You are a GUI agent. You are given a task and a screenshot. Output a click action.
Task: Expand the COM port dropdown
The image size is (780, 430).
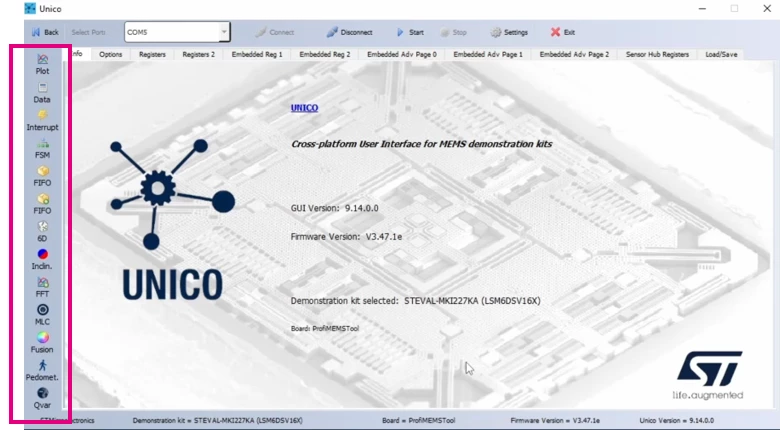click(224, 32)
